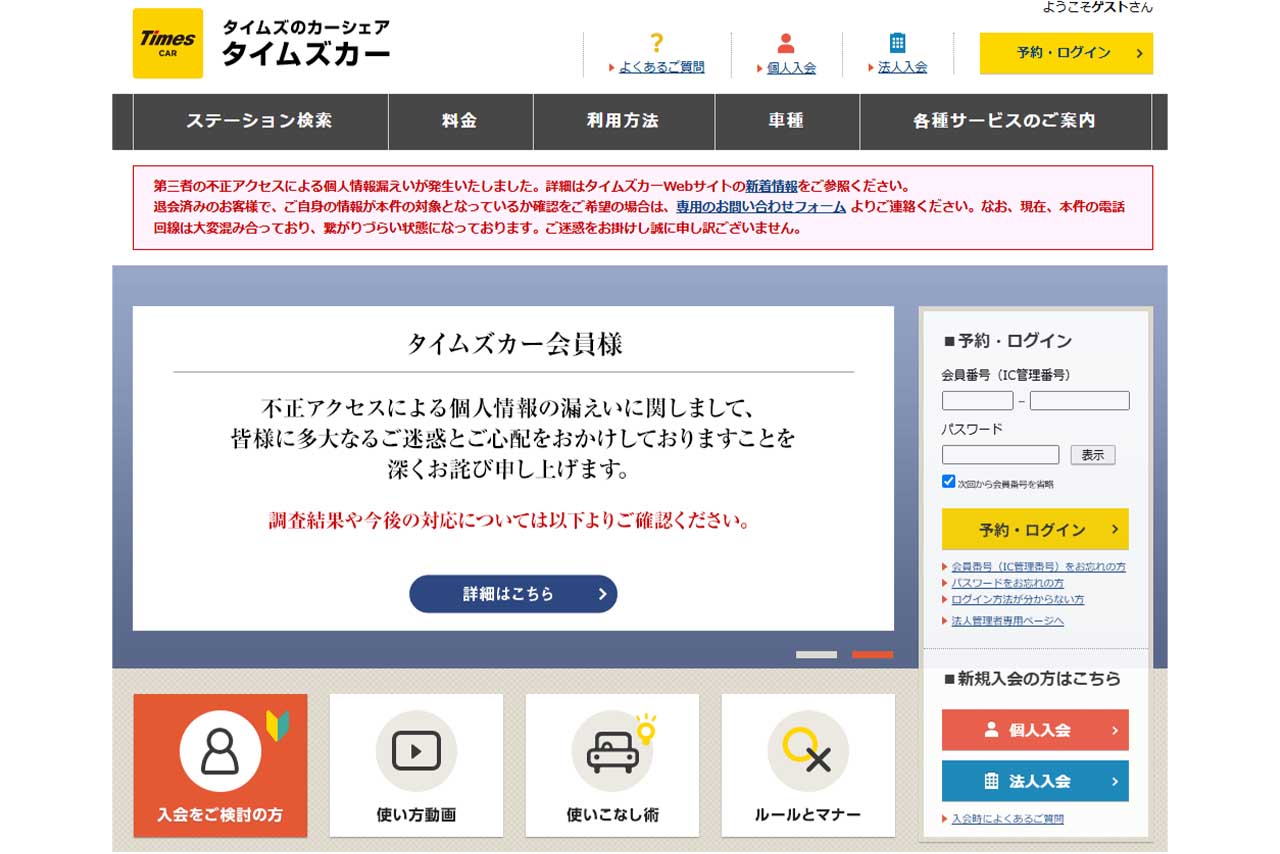The width and height of the screenshot is (1280, 854).
Task: Open よくあるご質問 link in header
Action: click(x=662, y=68)
